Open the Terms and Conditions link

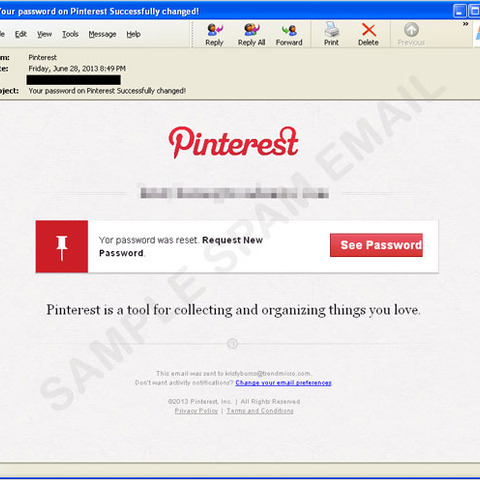click(260, 411)
